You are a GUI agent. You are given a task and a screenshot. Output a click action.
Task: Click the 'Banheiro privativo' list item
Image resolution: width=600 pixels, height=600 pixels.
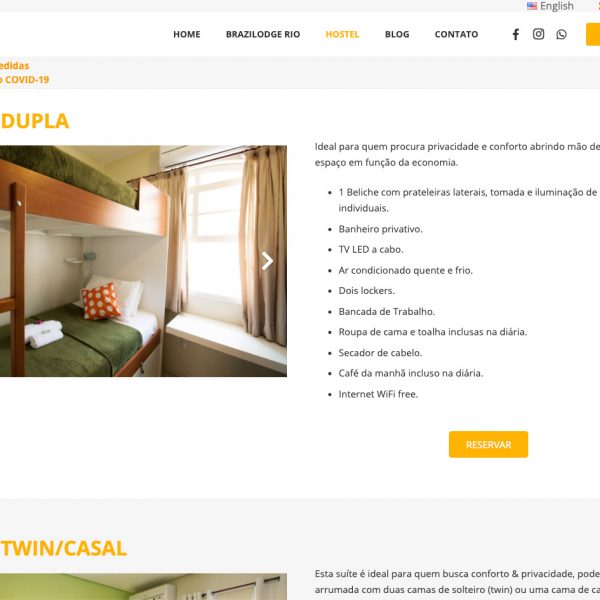click(380, 229)
